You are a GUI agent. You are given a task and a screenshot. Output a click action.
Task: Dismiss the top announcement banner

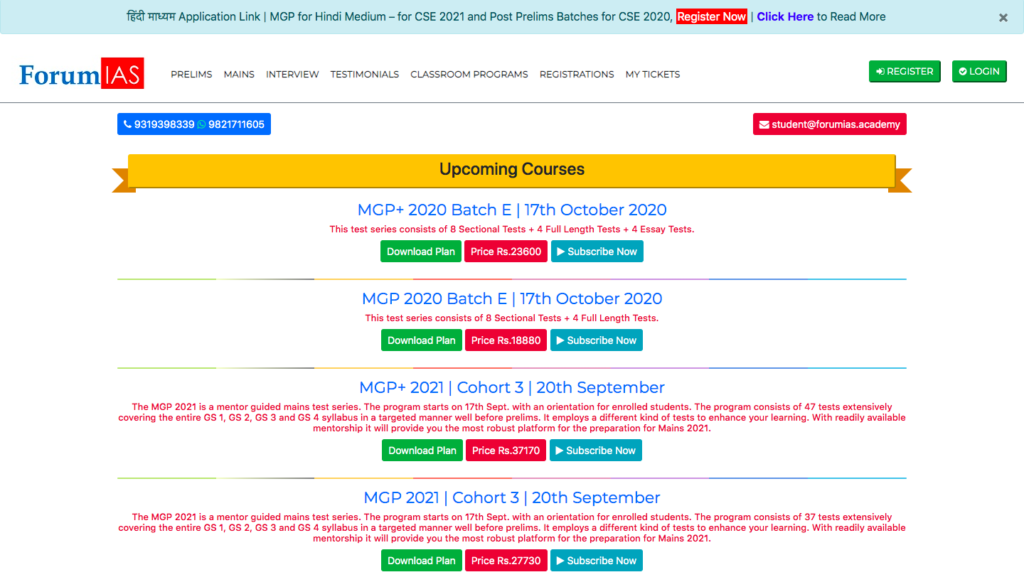pos(1003,17)
